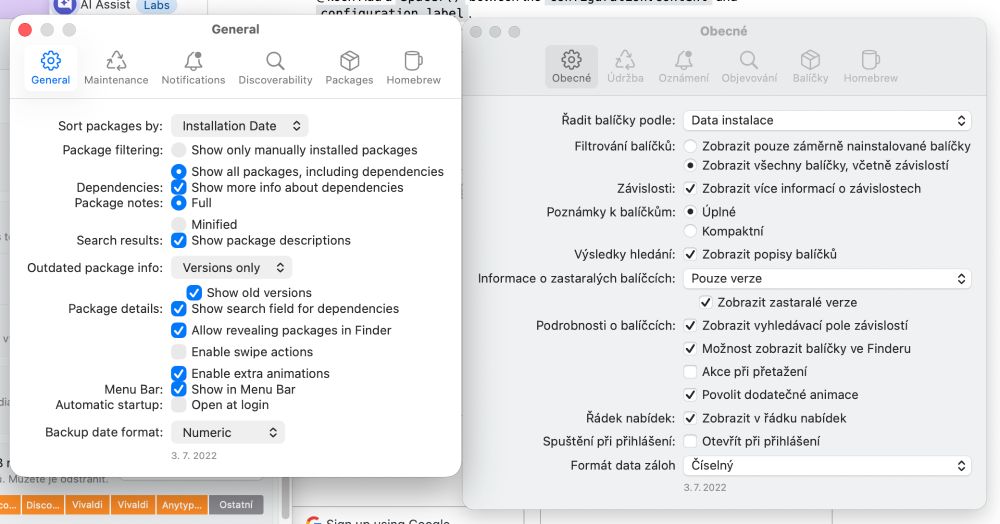Select Zobrazit všechny balíčky, včetně závislostí
Image resolution: width=1000 pixels, height=524 pixels.
(690, 165)
